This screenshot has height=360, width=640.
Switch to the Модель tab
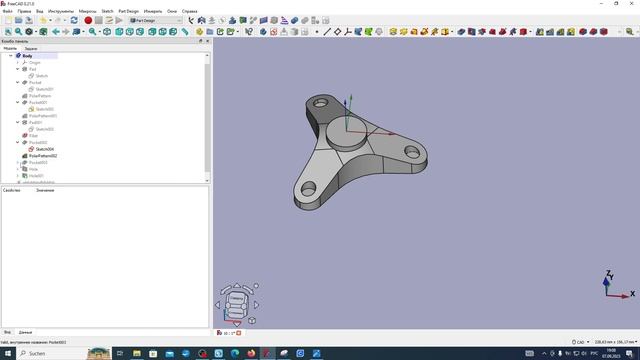click(10, 49)
